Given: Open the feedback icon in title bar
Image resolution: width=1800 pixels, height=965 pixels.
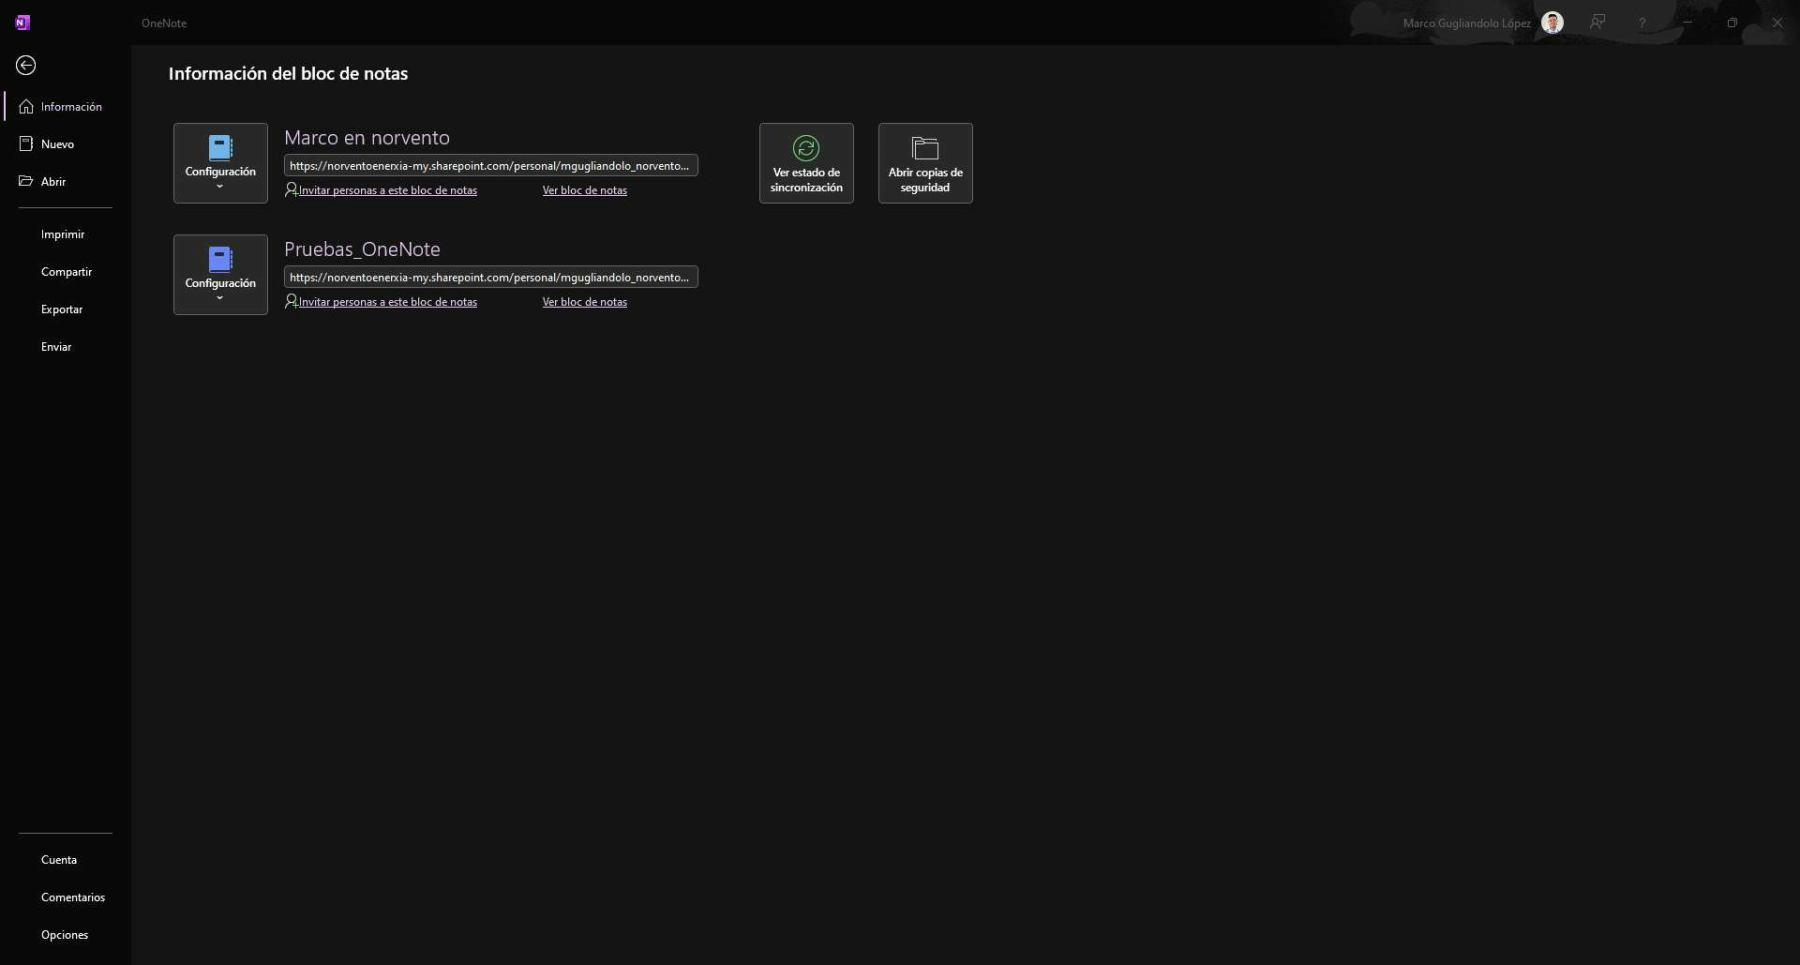Looking at the screenshot, I should (x=1597, y=22).
